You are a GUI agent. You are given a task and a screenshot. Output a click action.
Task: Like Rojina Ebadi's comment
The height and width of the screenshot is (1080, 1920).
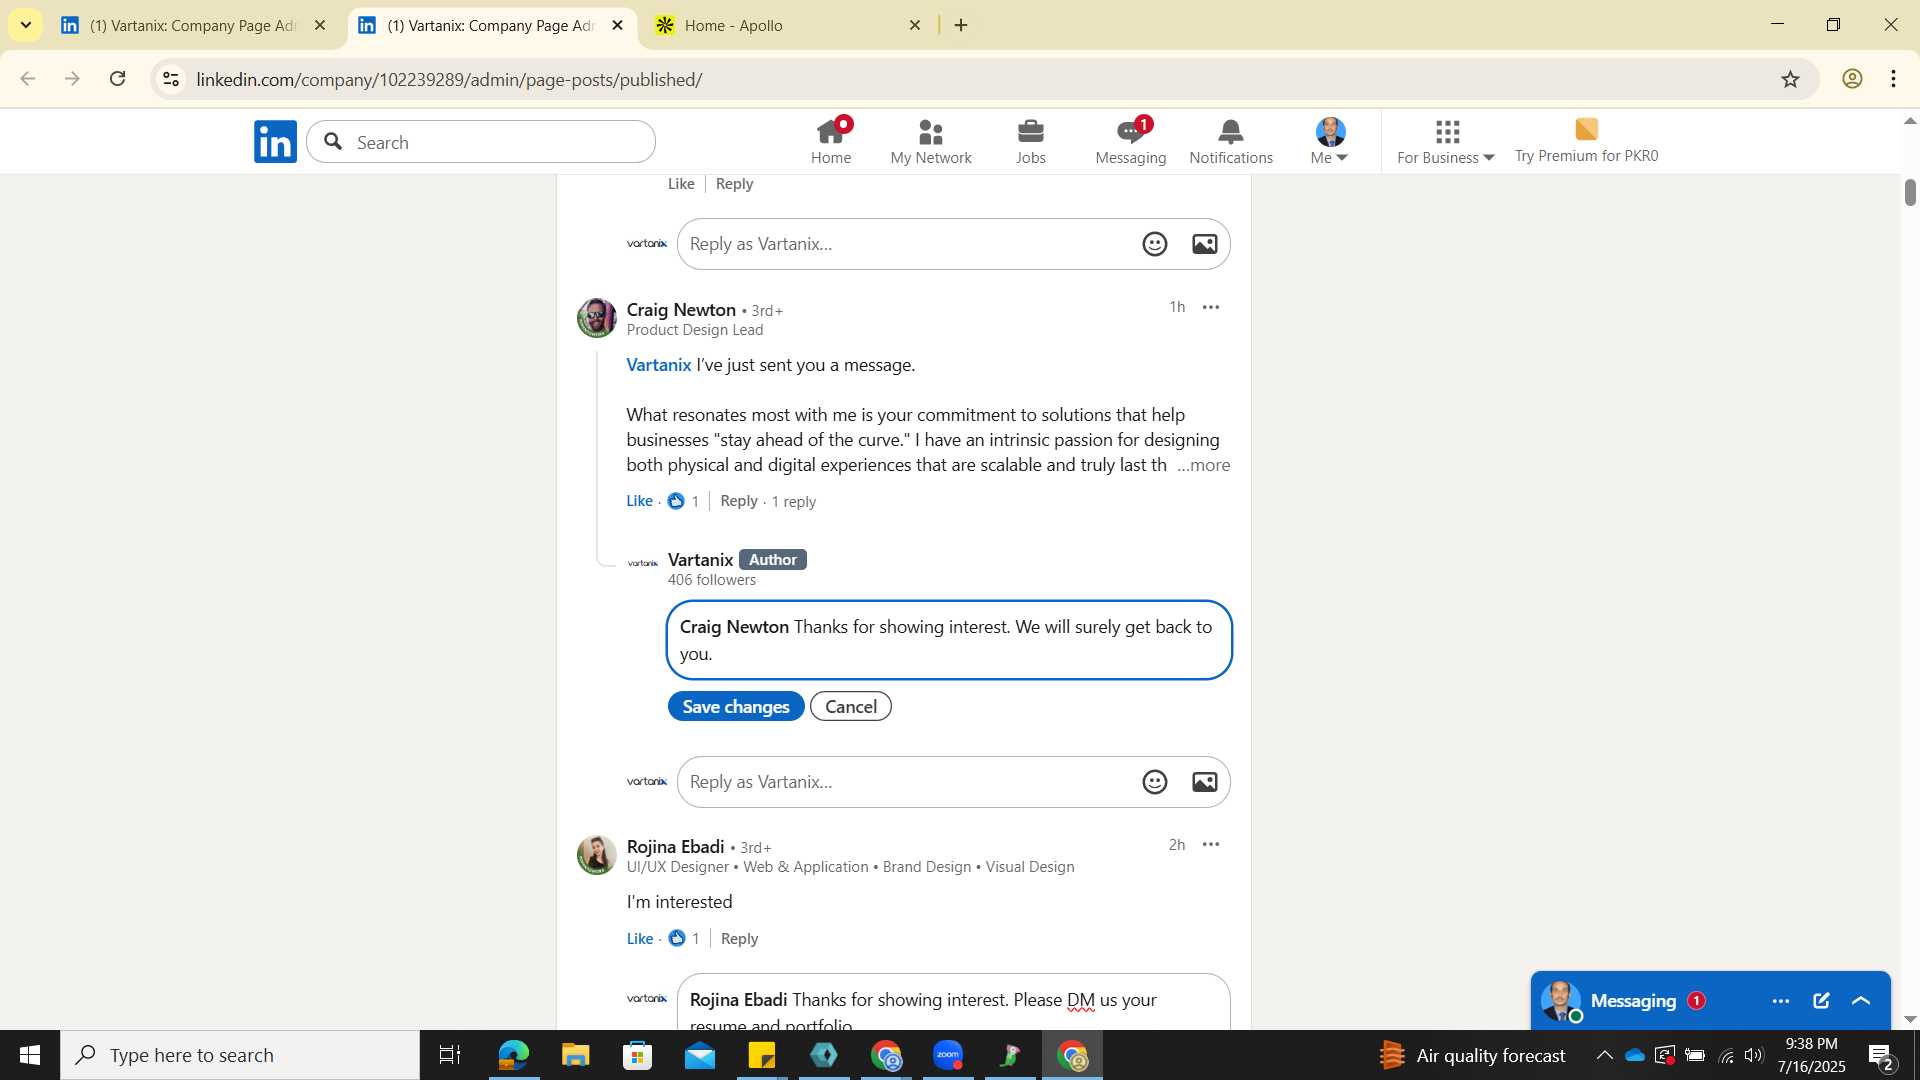pos(640,939)
